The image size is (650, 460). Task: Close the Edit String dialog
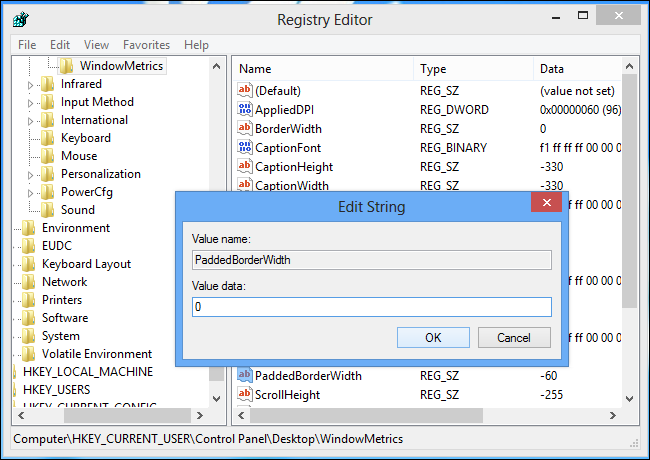[x=547, y=202]
